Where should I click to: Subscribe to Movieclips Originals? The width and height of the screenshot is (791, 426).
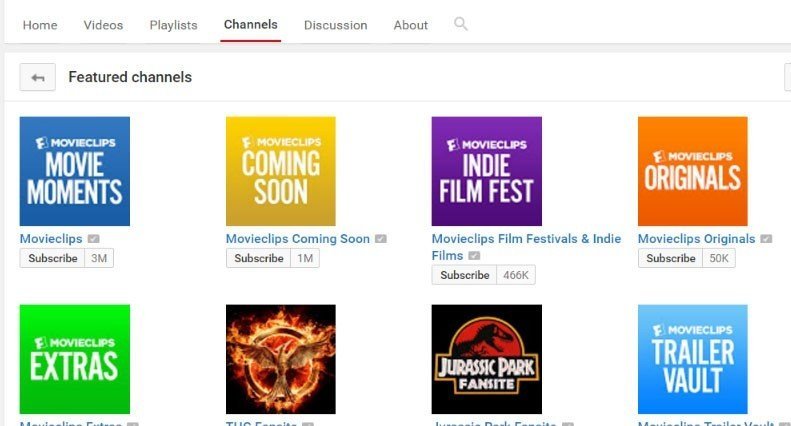671,258
